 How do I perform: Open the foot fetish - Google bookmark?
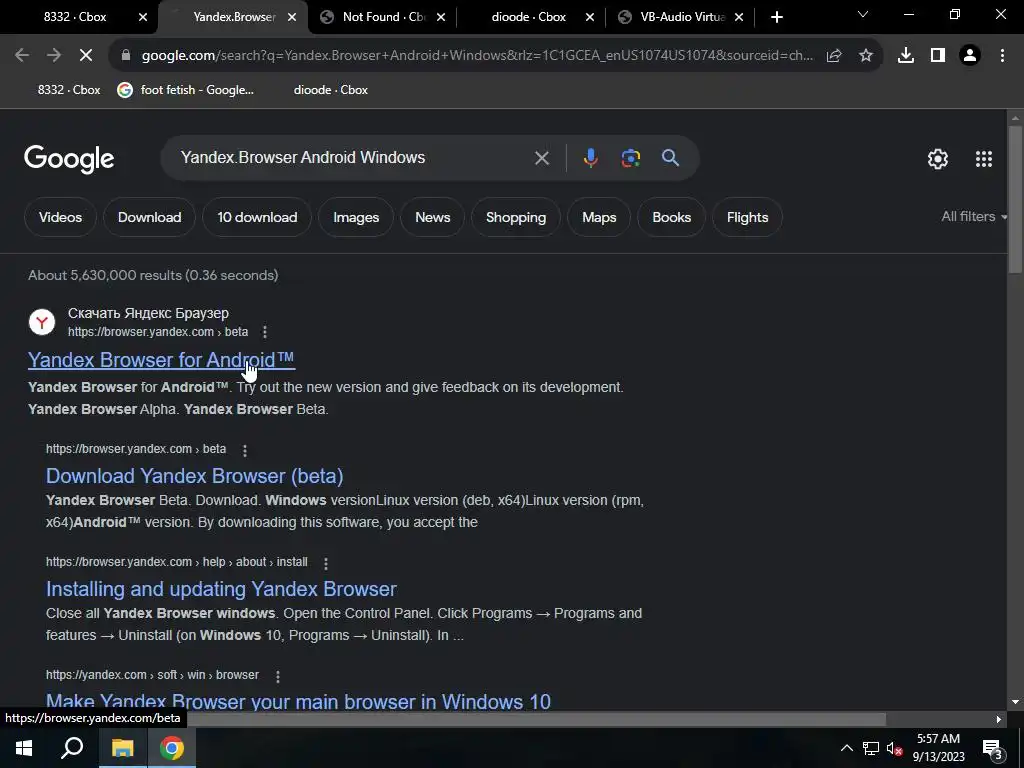185,90
